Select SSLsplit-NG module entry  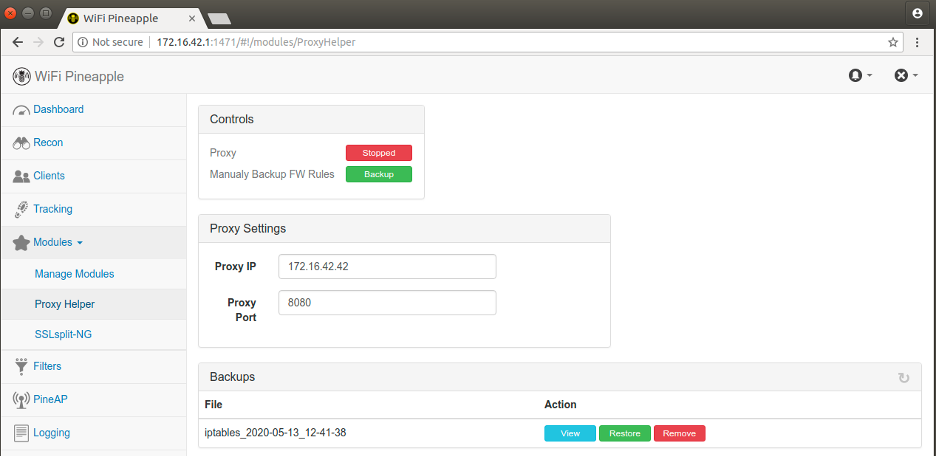(63, 335)
